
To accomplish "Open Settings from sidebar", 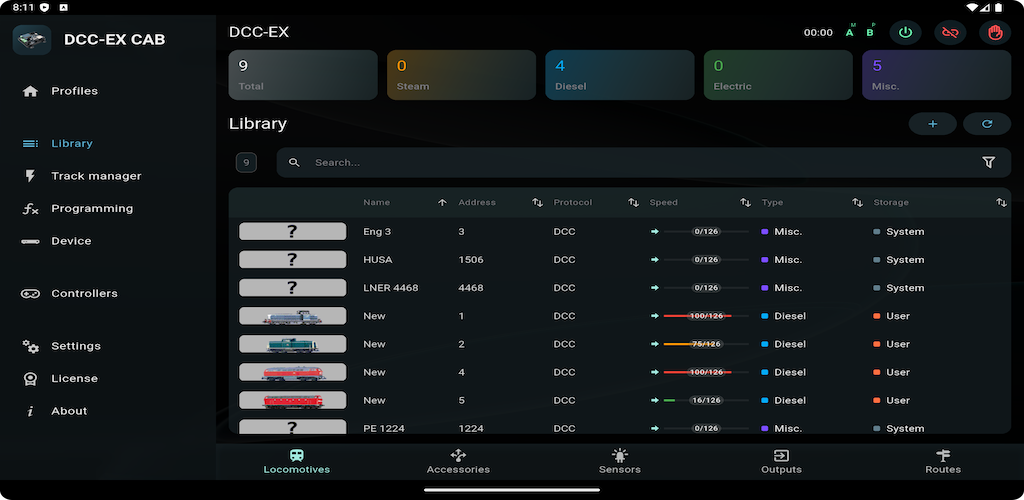I will 61,346.
